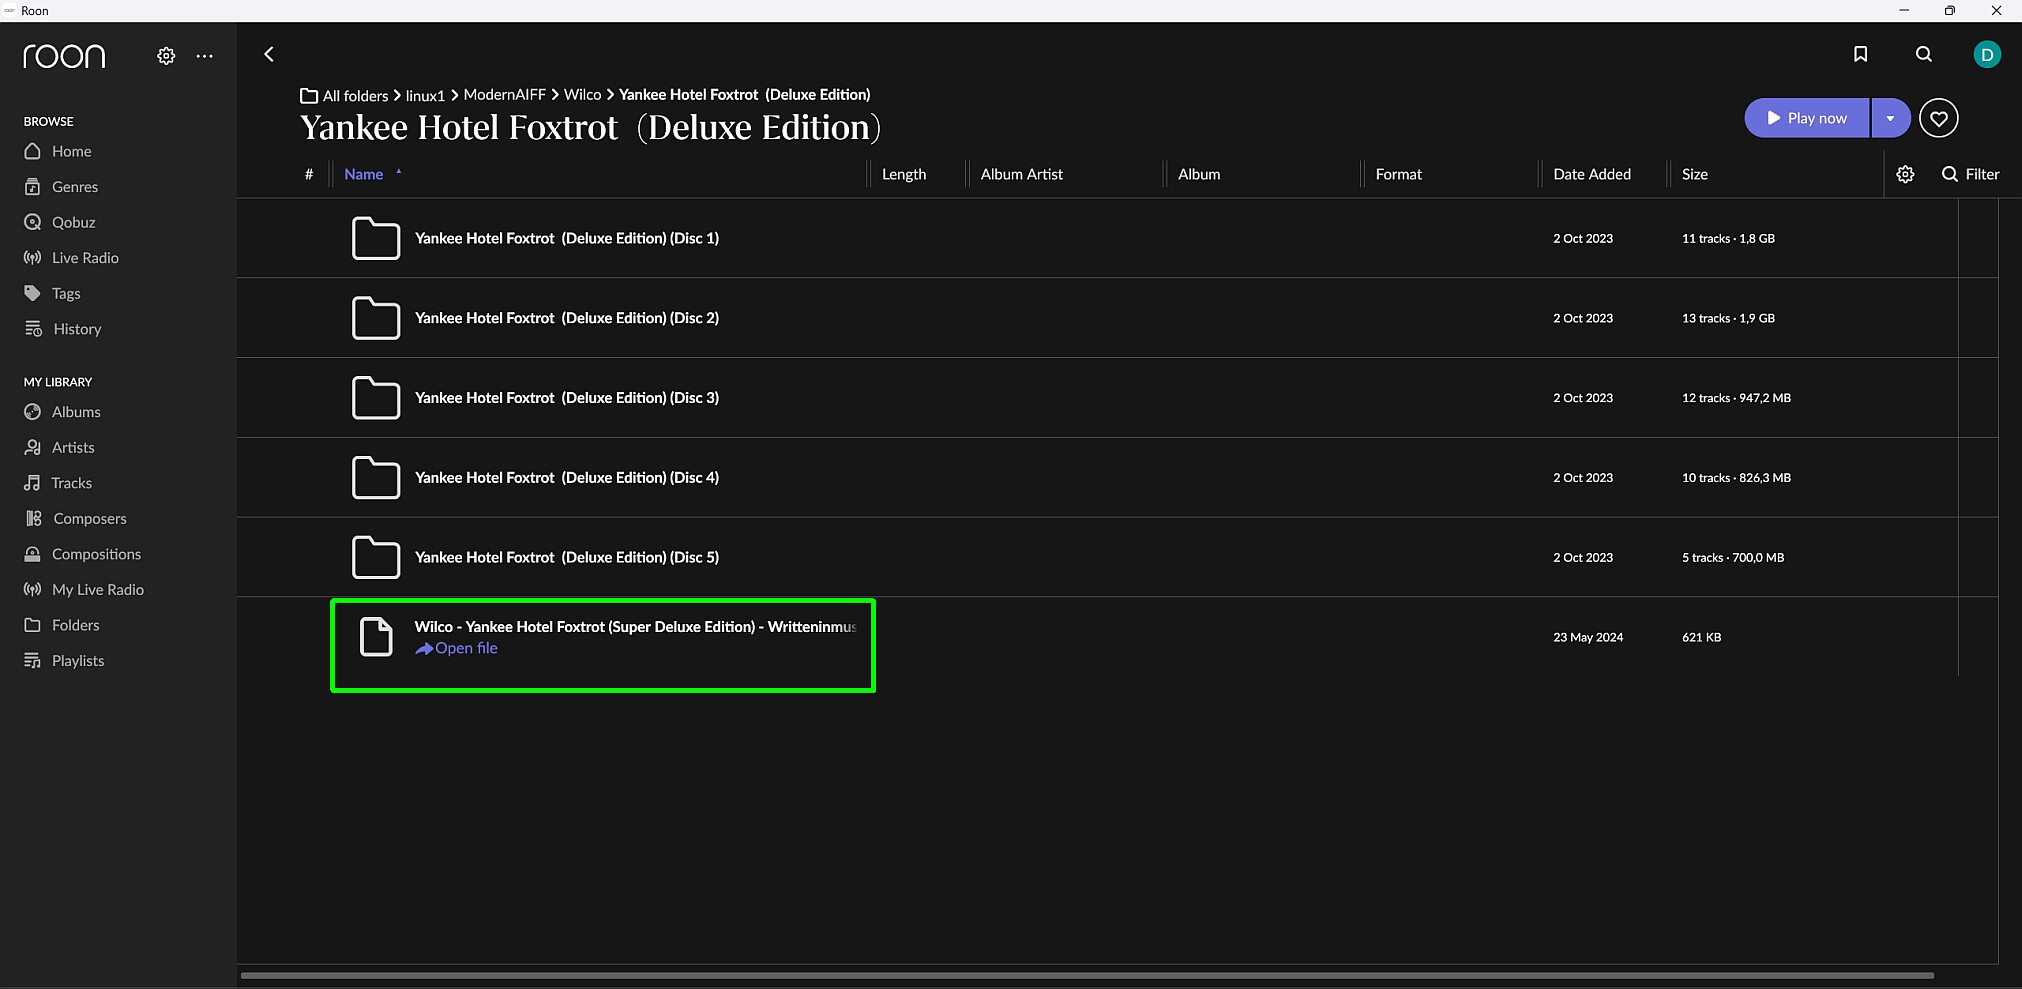This screenshot has width=2022, height=989.
Task: Open the profile avatar D
Action: (1987, 55)
